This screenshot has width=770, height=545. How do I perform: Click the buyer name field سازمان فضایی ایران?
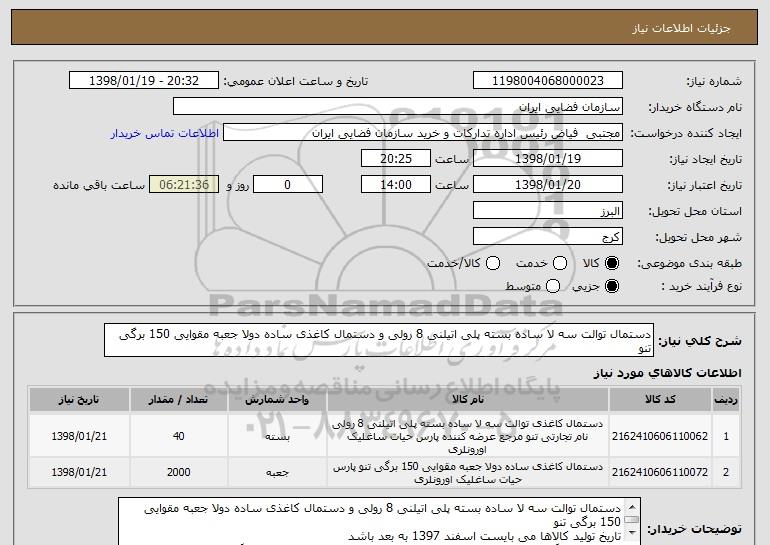coord(398,107)
